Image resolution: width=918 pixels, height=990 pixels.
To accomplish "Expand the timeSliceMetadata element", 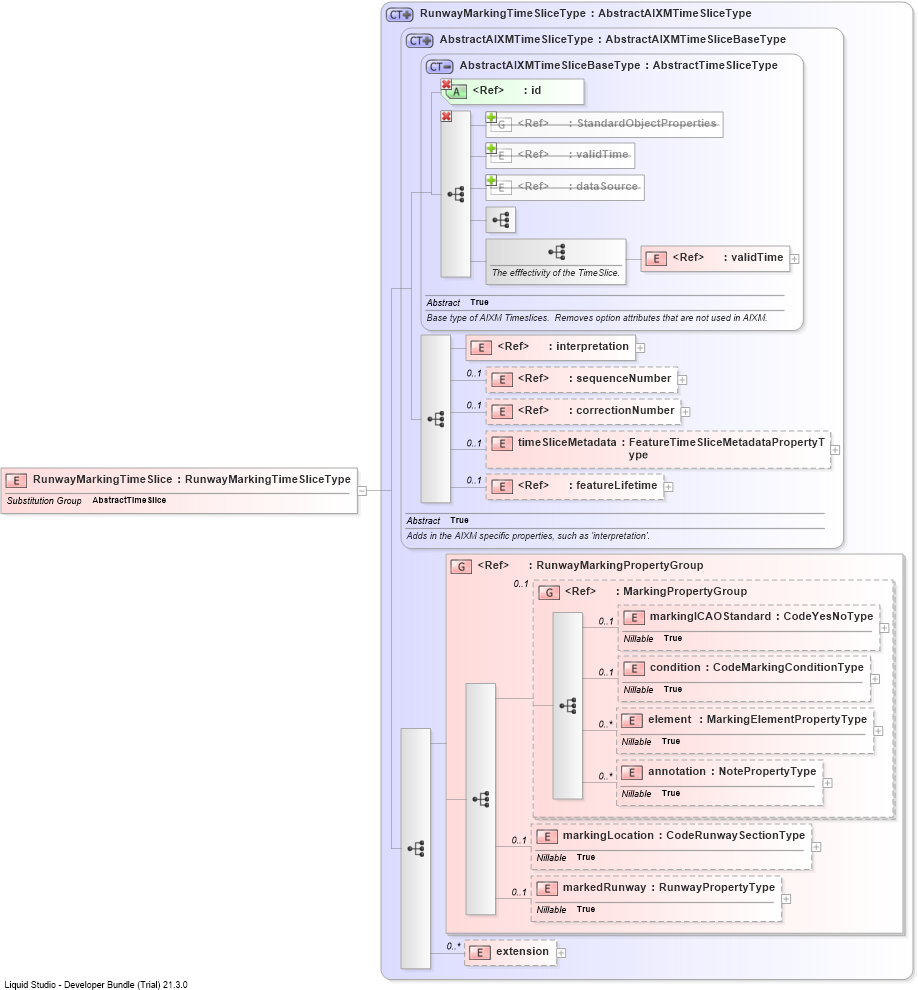I will pos(835,450).
